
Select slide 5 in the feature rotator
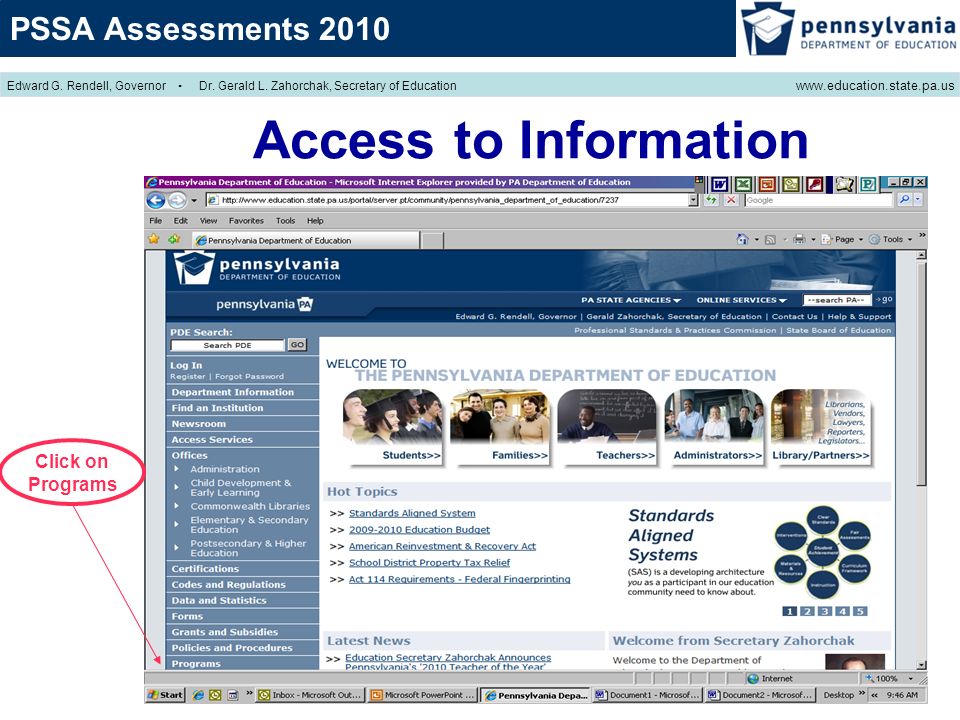860,611
